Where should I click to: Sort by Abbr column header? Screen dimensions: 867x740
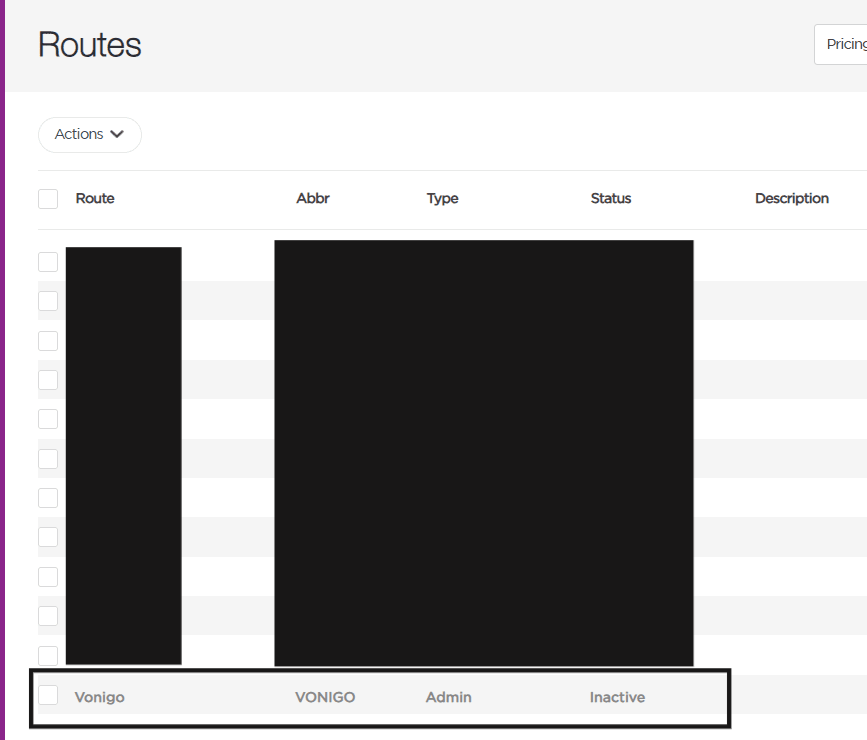(x=313, y=199)
